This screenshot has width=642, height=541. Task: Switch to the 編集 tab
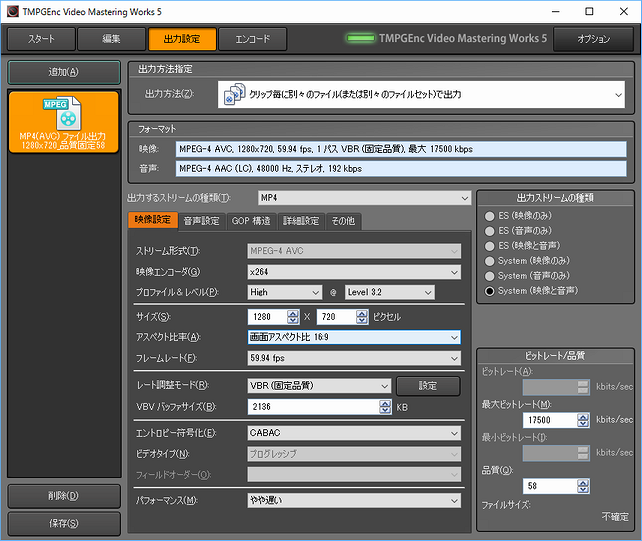111,39
